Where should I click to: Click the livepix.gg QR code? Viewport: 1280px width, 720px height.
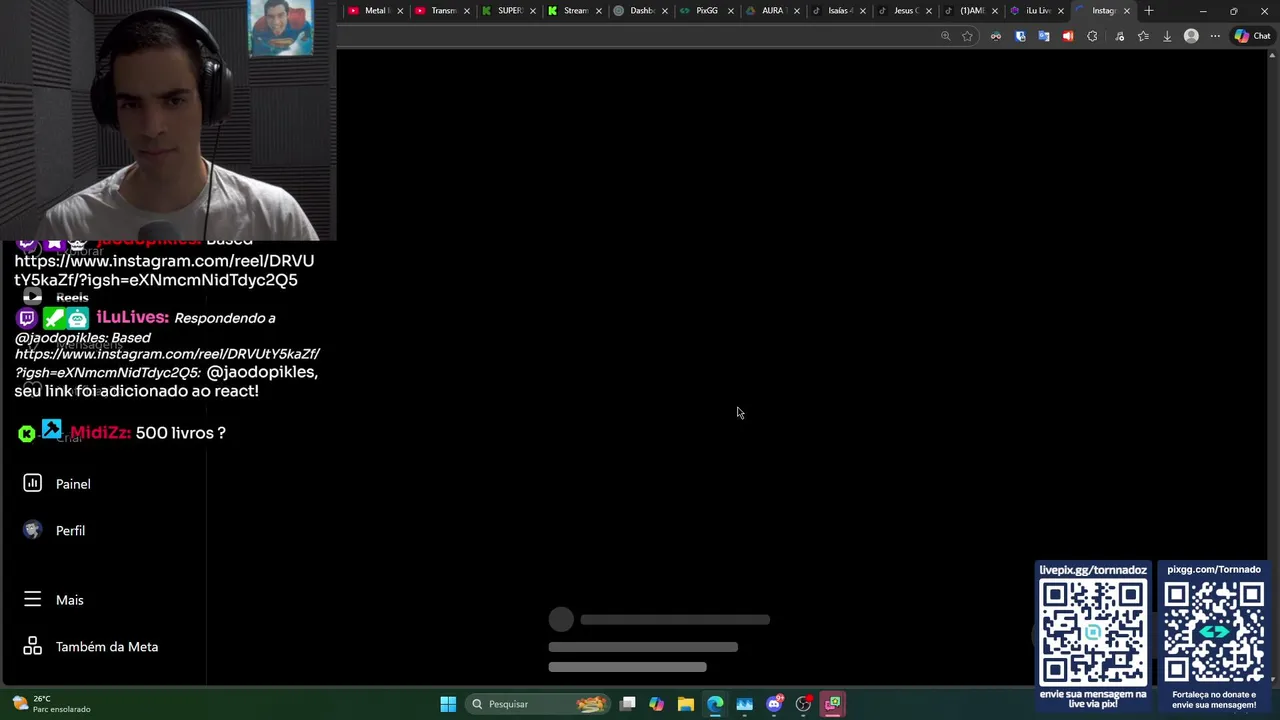click(x=1093, y=632)
